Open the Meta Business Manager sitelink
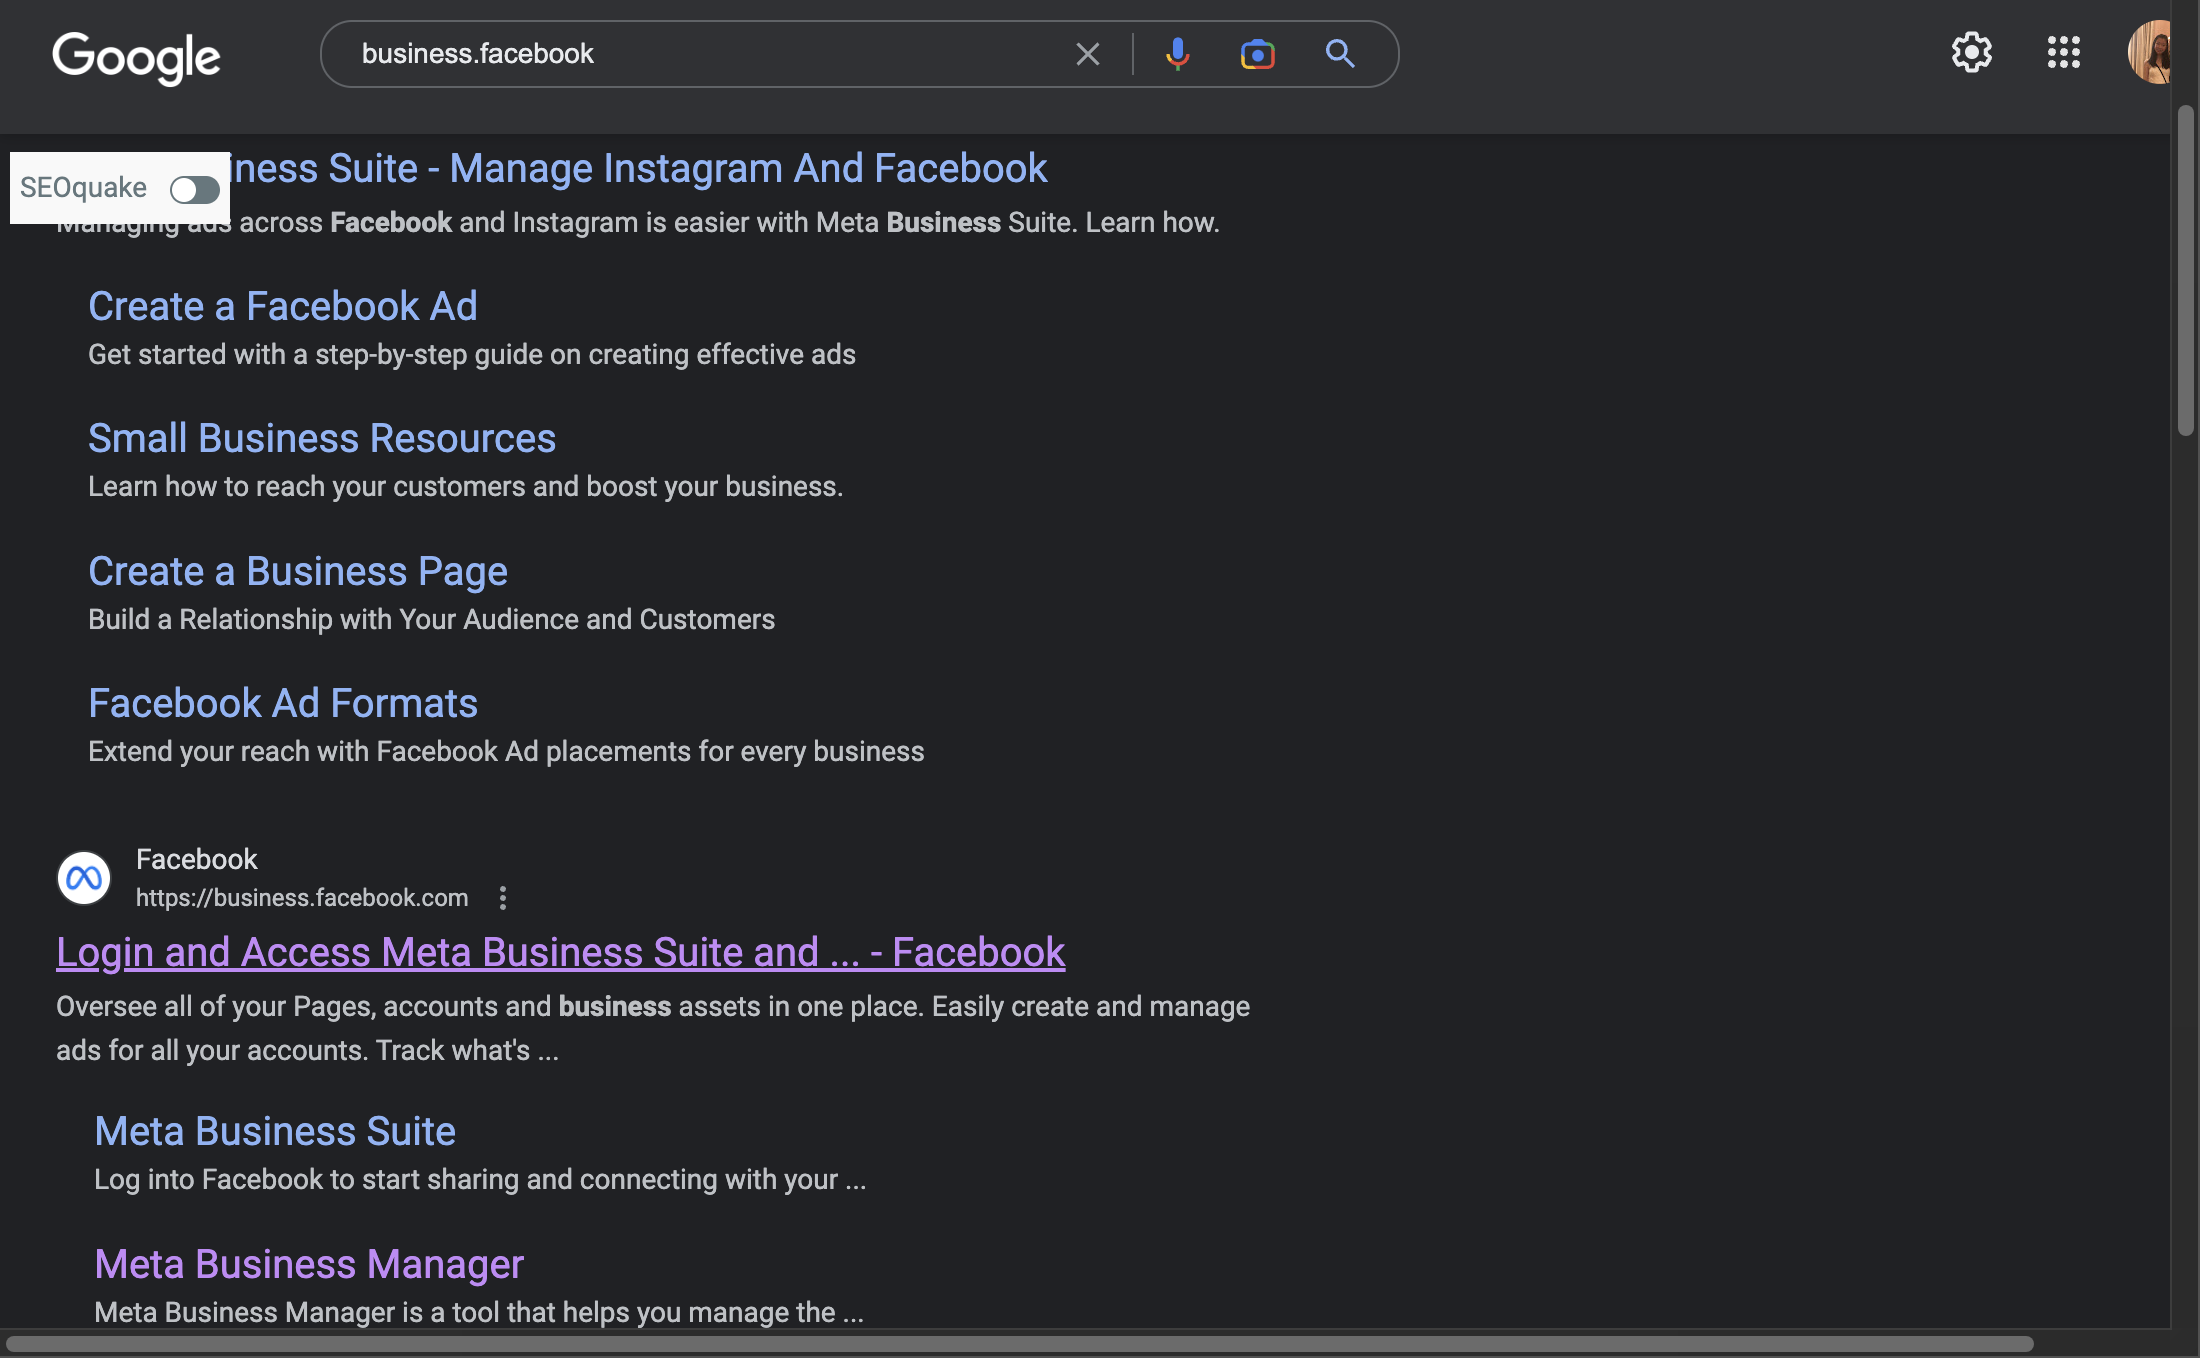 [309, 1264]
